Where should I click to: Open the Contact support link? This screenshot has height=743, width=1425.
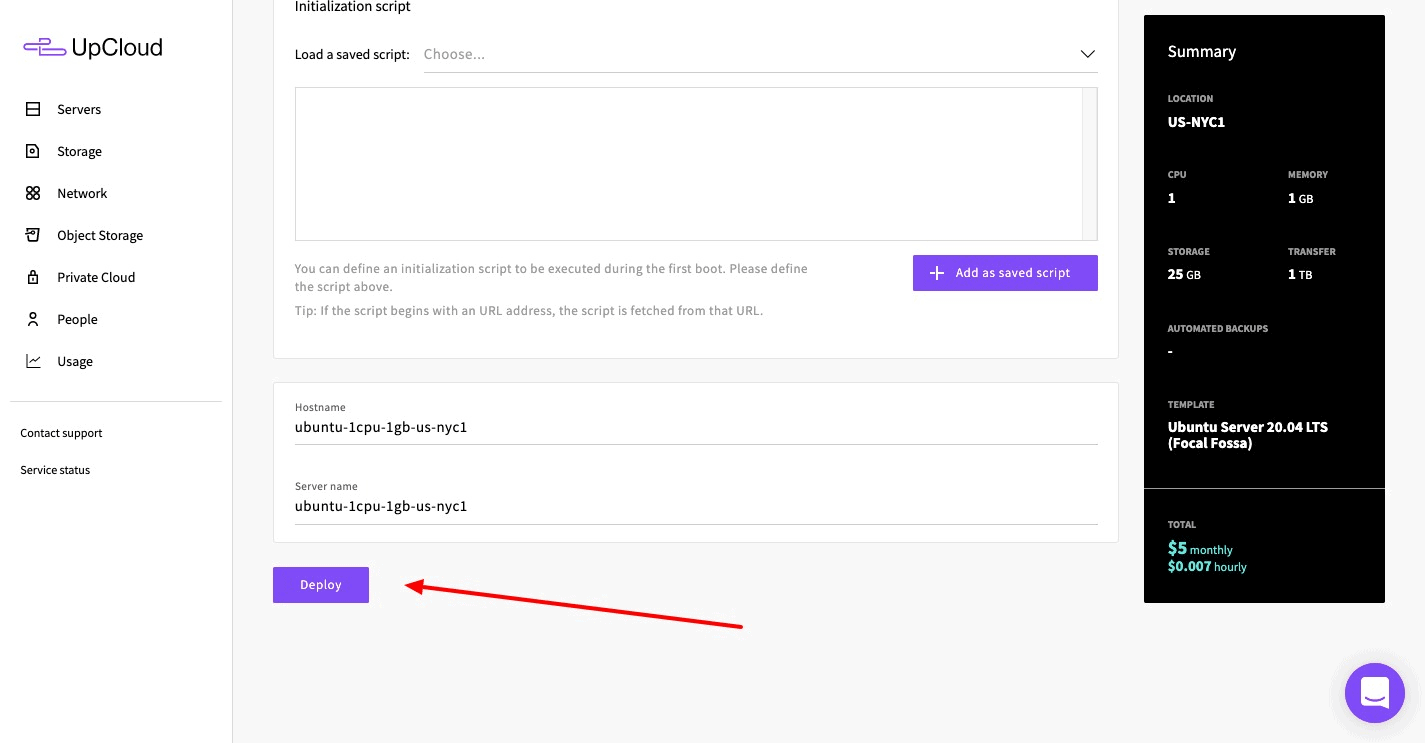point(61,433)
